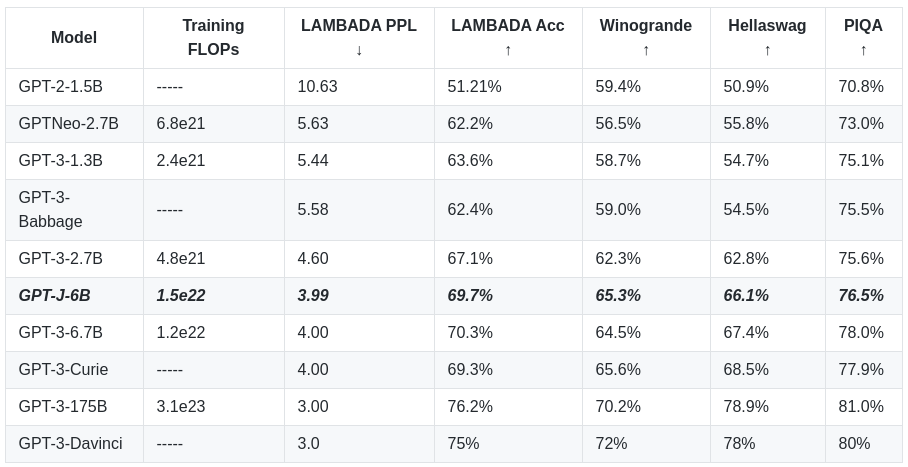Screen dimensions: 908x467
Task: Click the 69.7% LAMBADA Acc cell
Action: coord(470,296)
